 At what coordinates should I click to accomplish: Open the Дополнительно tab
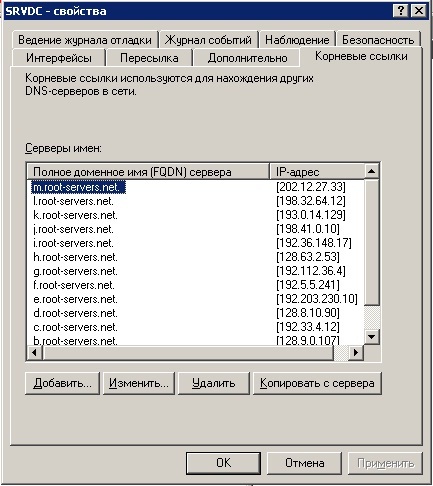247,58
